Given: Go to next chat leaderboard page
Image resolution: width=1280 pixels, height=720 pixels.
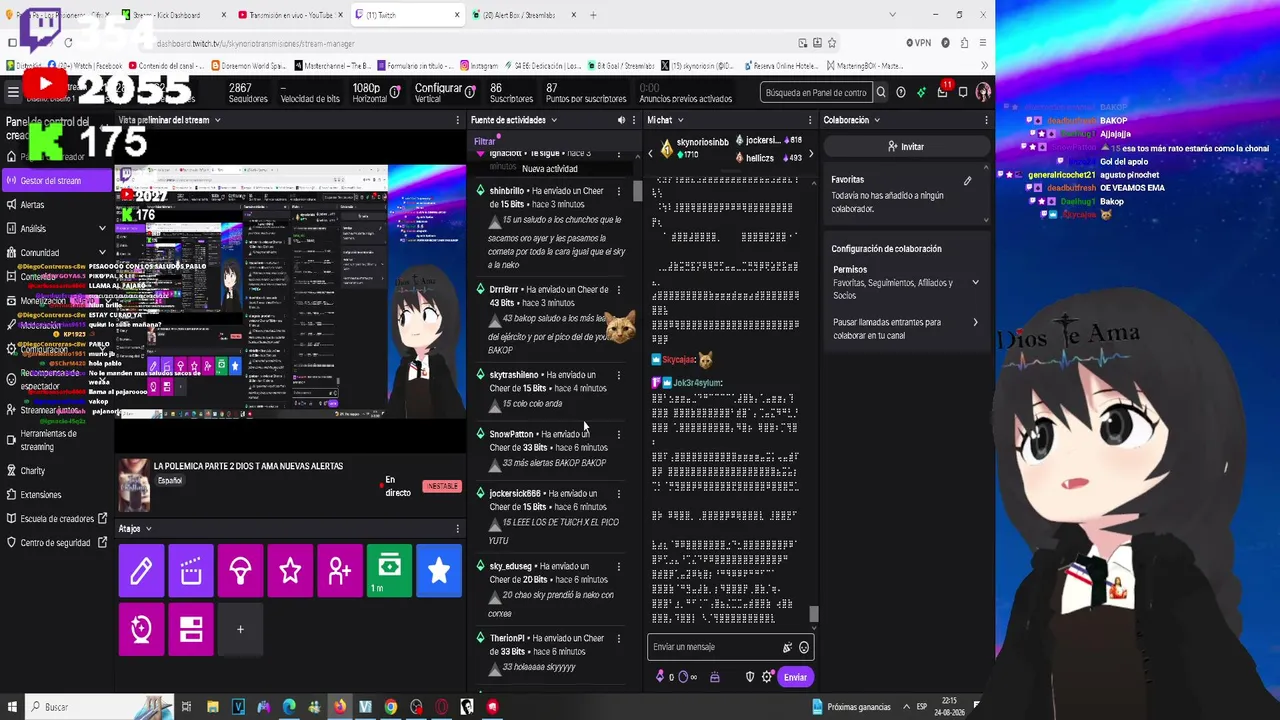Looking at the screenshot, I should pos(811,154).
